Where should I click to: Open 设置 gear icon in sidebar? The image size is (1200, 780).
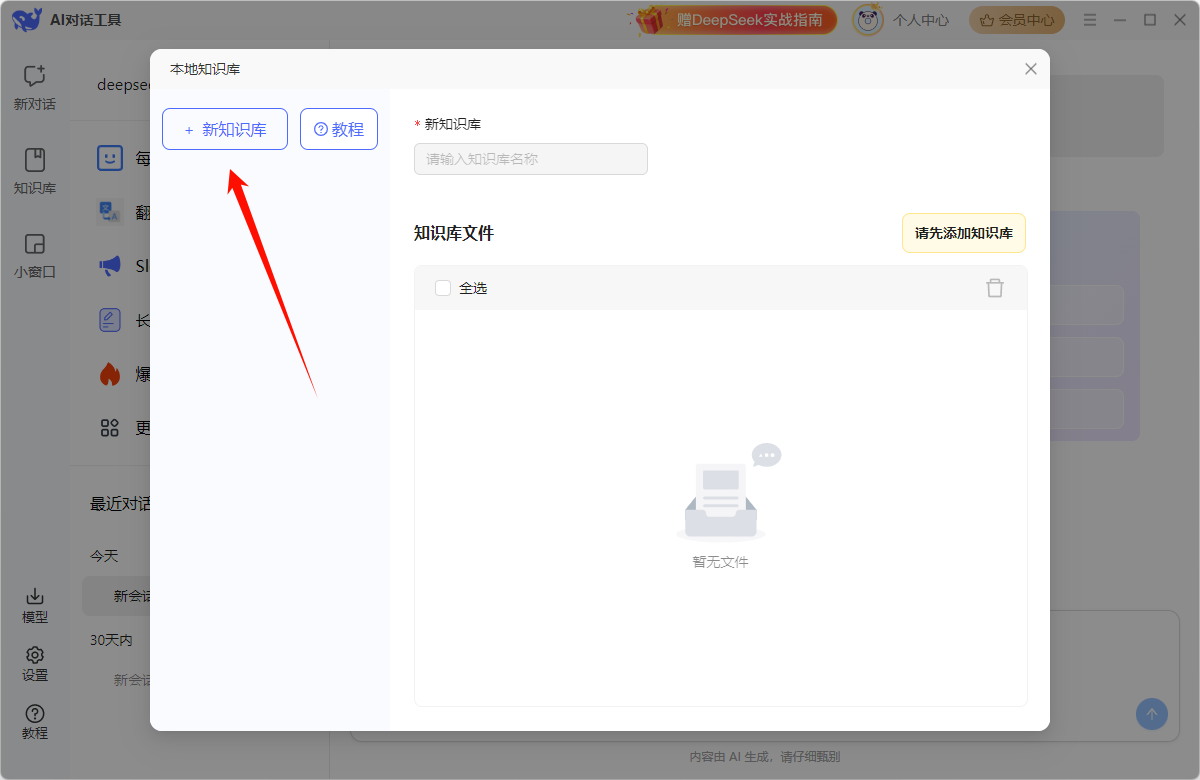[x=35, y=655]
